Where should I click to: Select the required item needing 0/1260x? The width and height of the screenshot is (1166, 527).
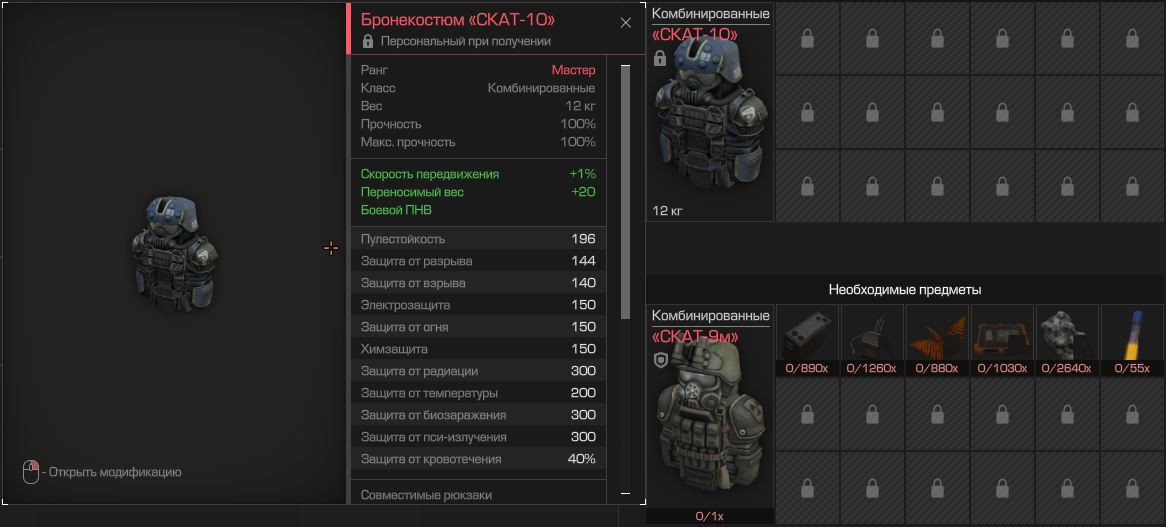point(872,340)
